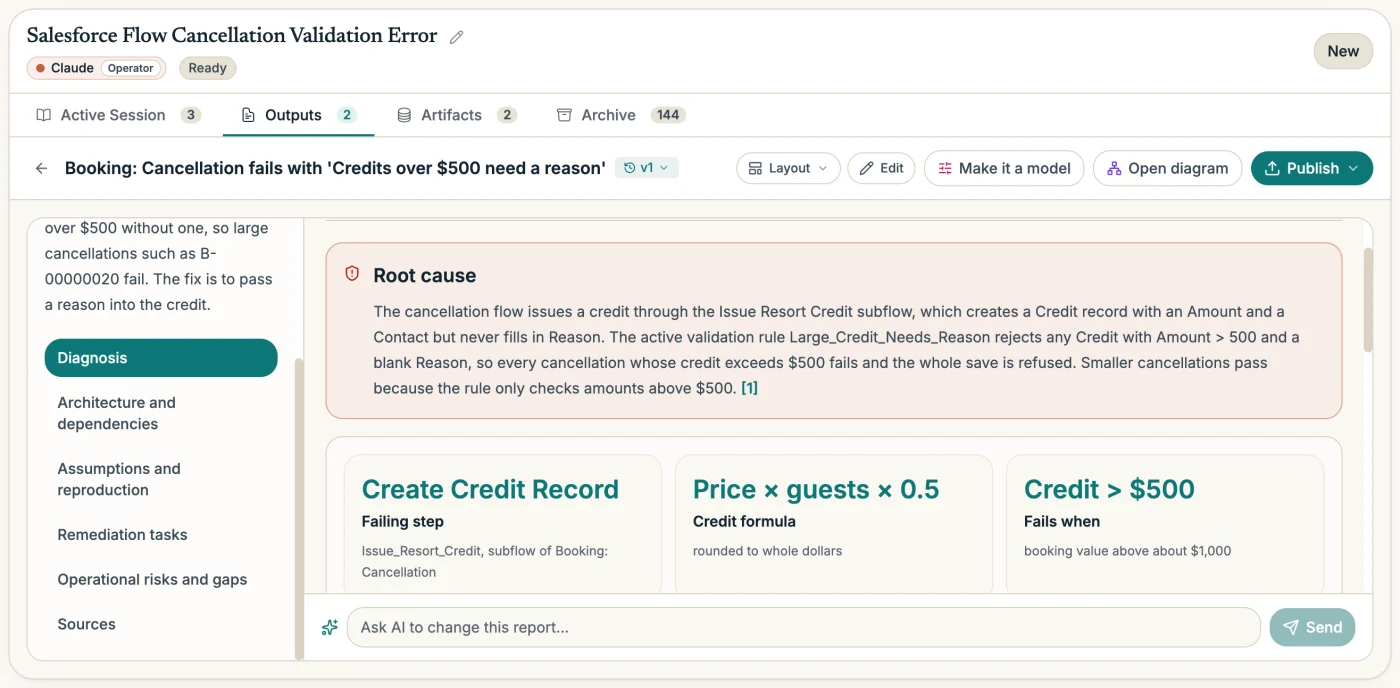Click 'rounded to whole dollars' text
1400x688 pixels.
(x=767, y=551)
